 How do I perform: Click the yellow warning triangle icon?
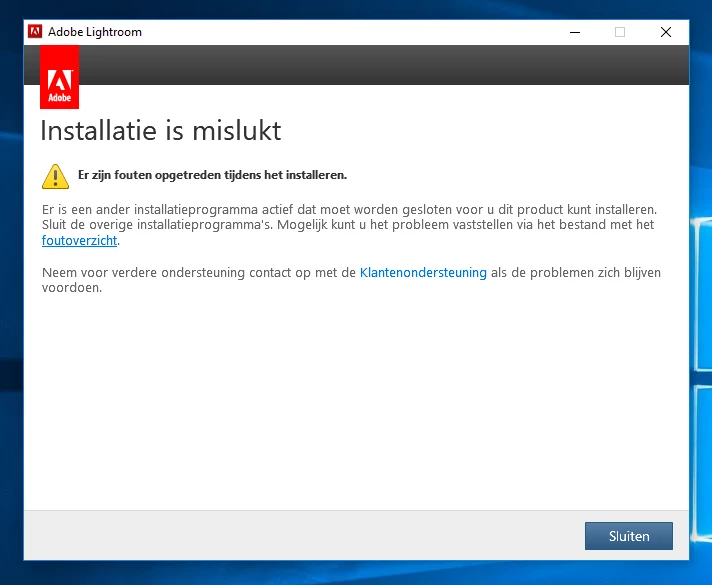tap(55, 176)
